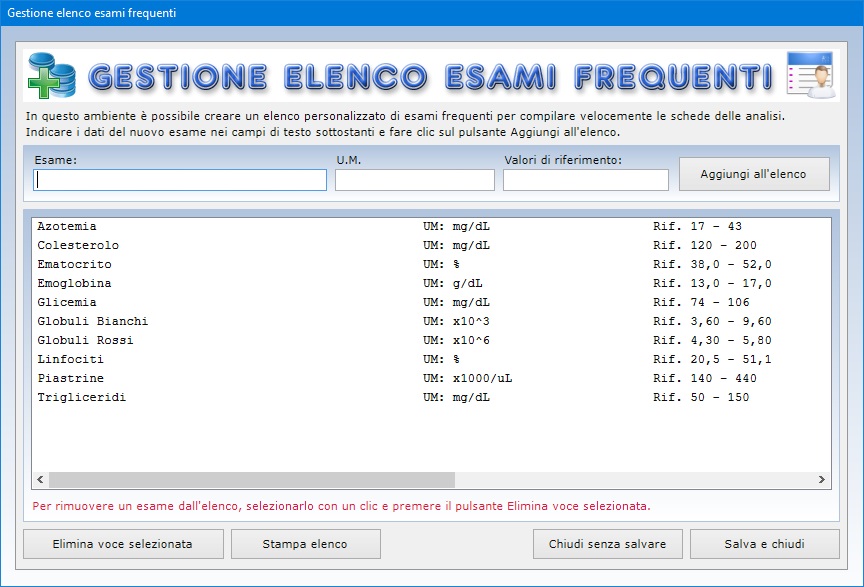Click the horizontal scrollbar right arrow

[x=822, y=480]
